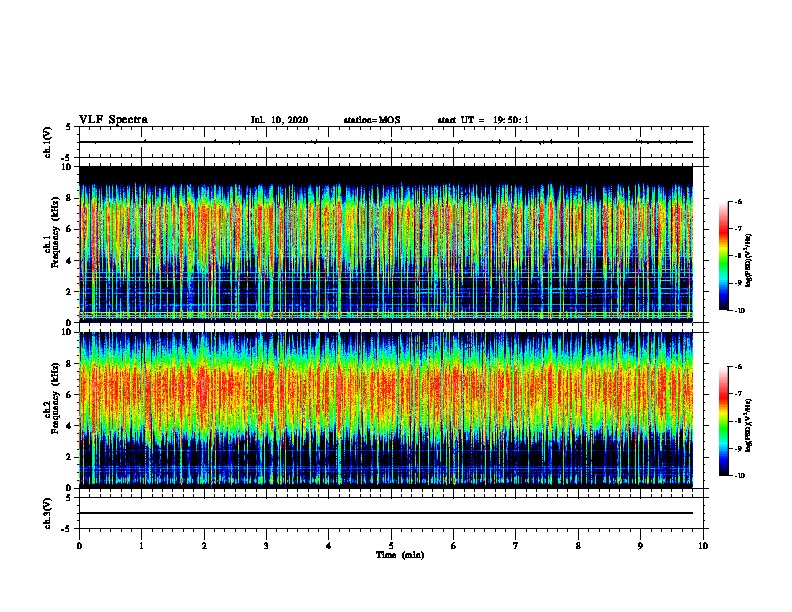Click time axis tick label 9
Screen dimensions: 792x612
[x=640, y=546]
